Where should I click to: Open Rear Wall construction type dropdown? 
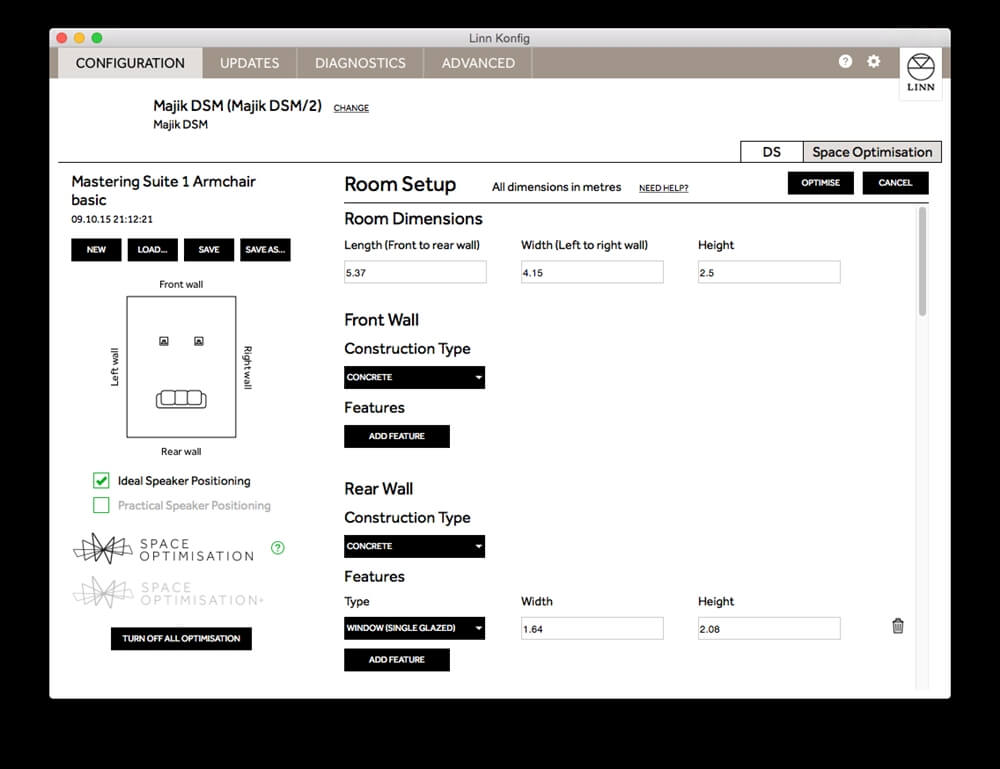[415, 546]
